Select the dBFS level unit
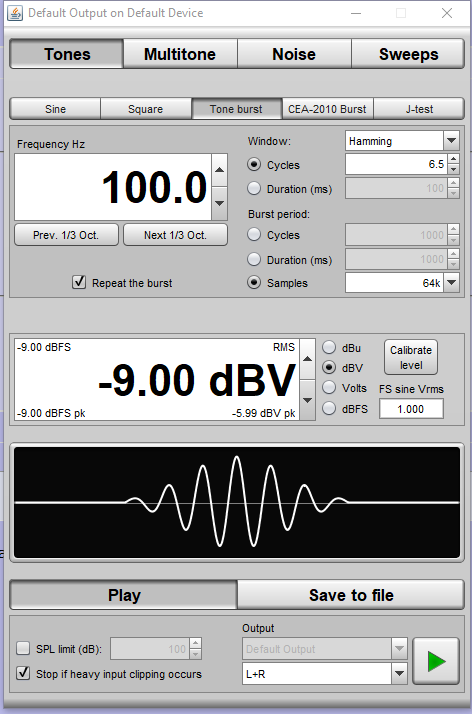The image size is (472, 714). [x=329, y=408]
